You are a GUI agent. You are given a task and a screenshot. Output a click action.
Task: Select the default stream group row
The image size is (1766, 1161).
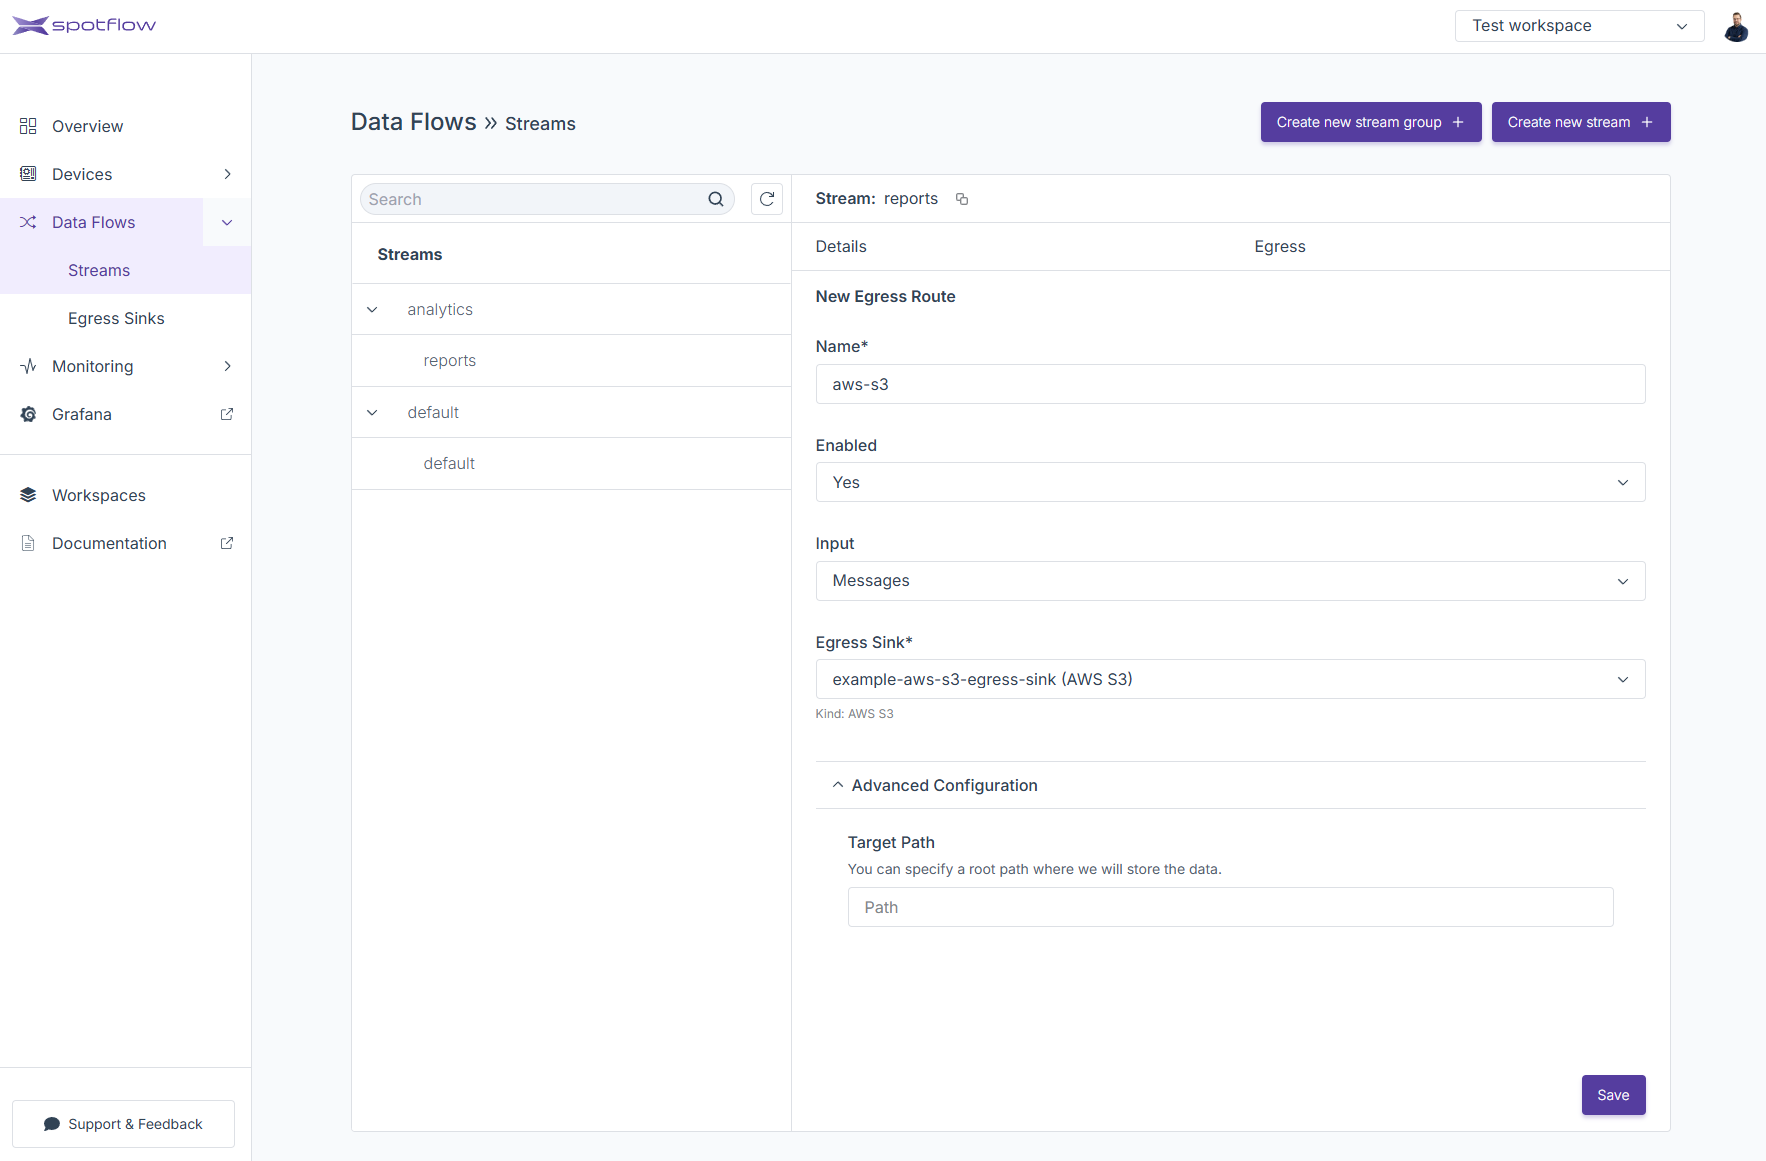point(571,412)
